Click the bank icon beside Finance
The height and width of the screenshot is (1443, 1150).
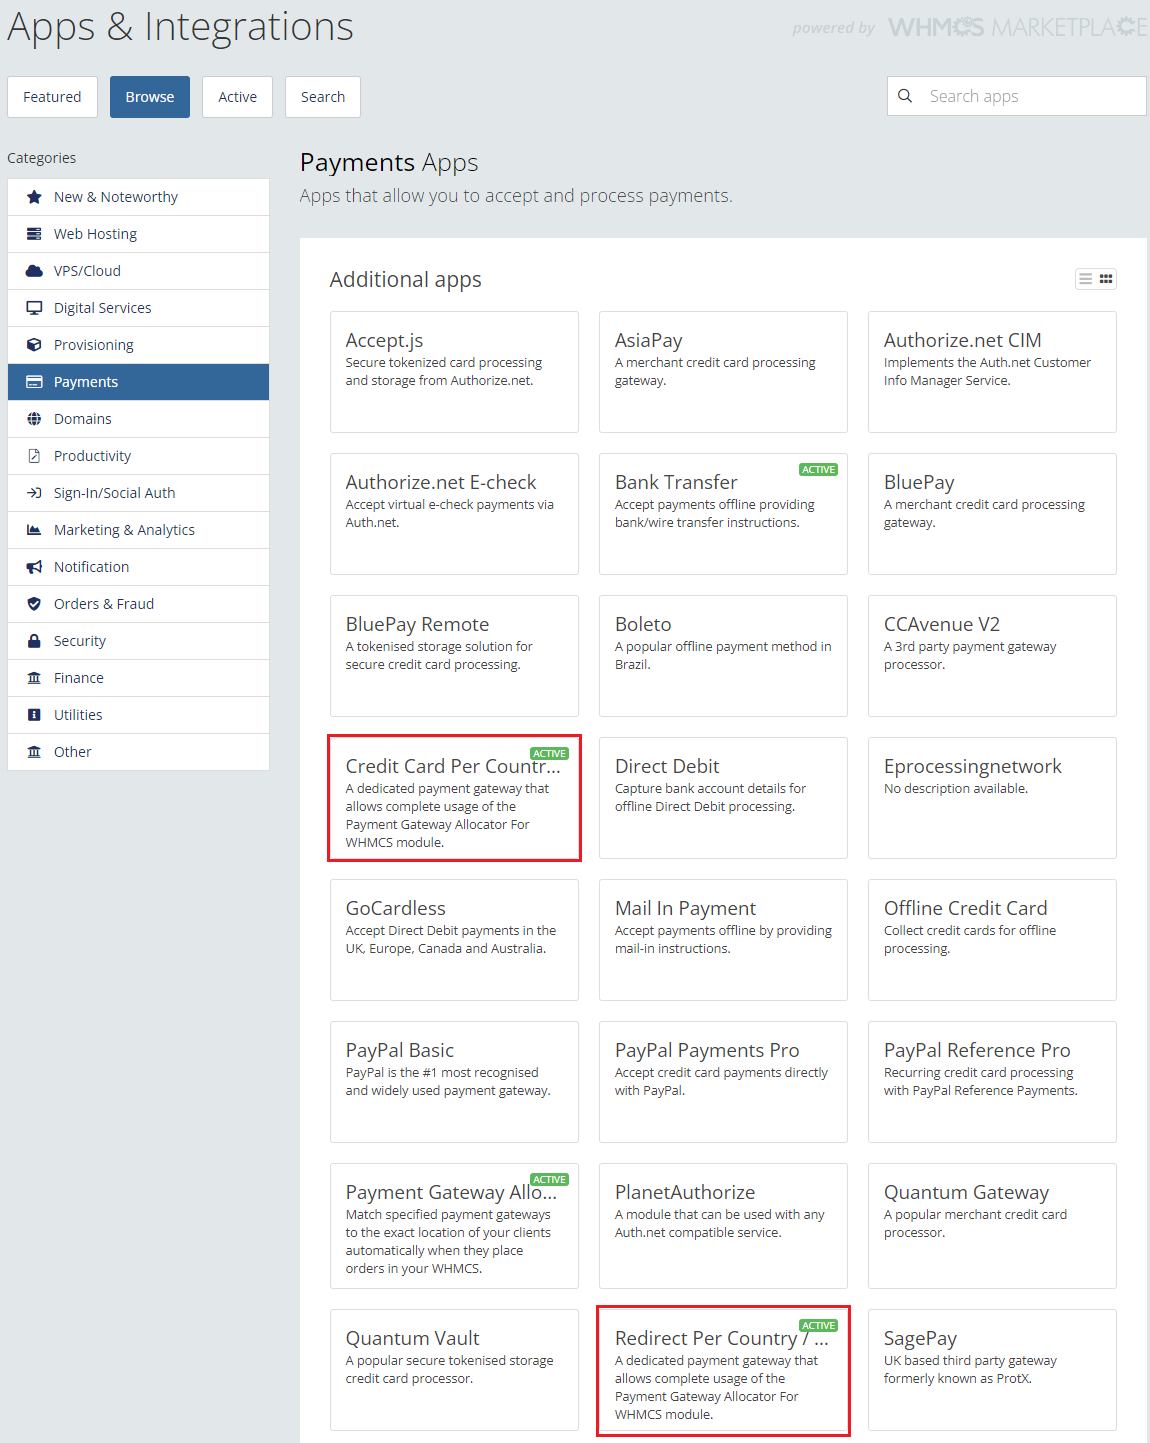pos(34,678)
